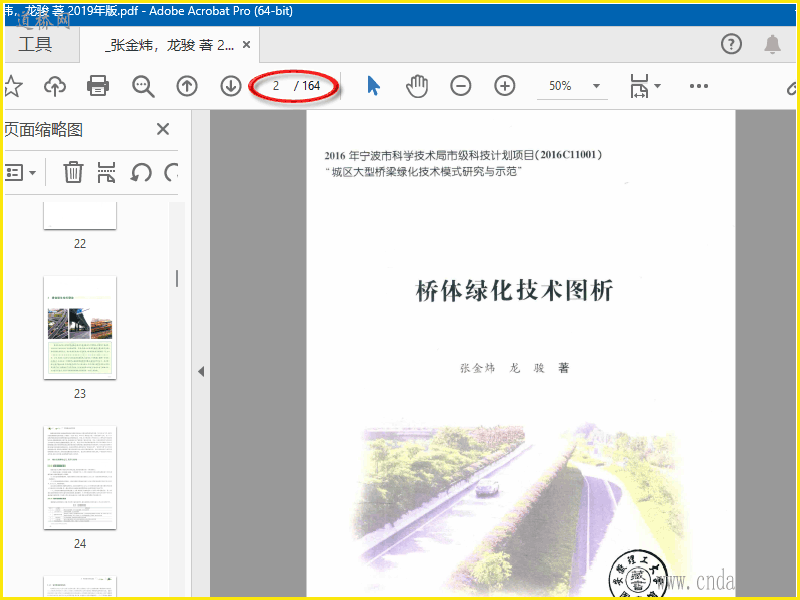Open the 工具 tab

pyautogui.click(x=36, y=44)
